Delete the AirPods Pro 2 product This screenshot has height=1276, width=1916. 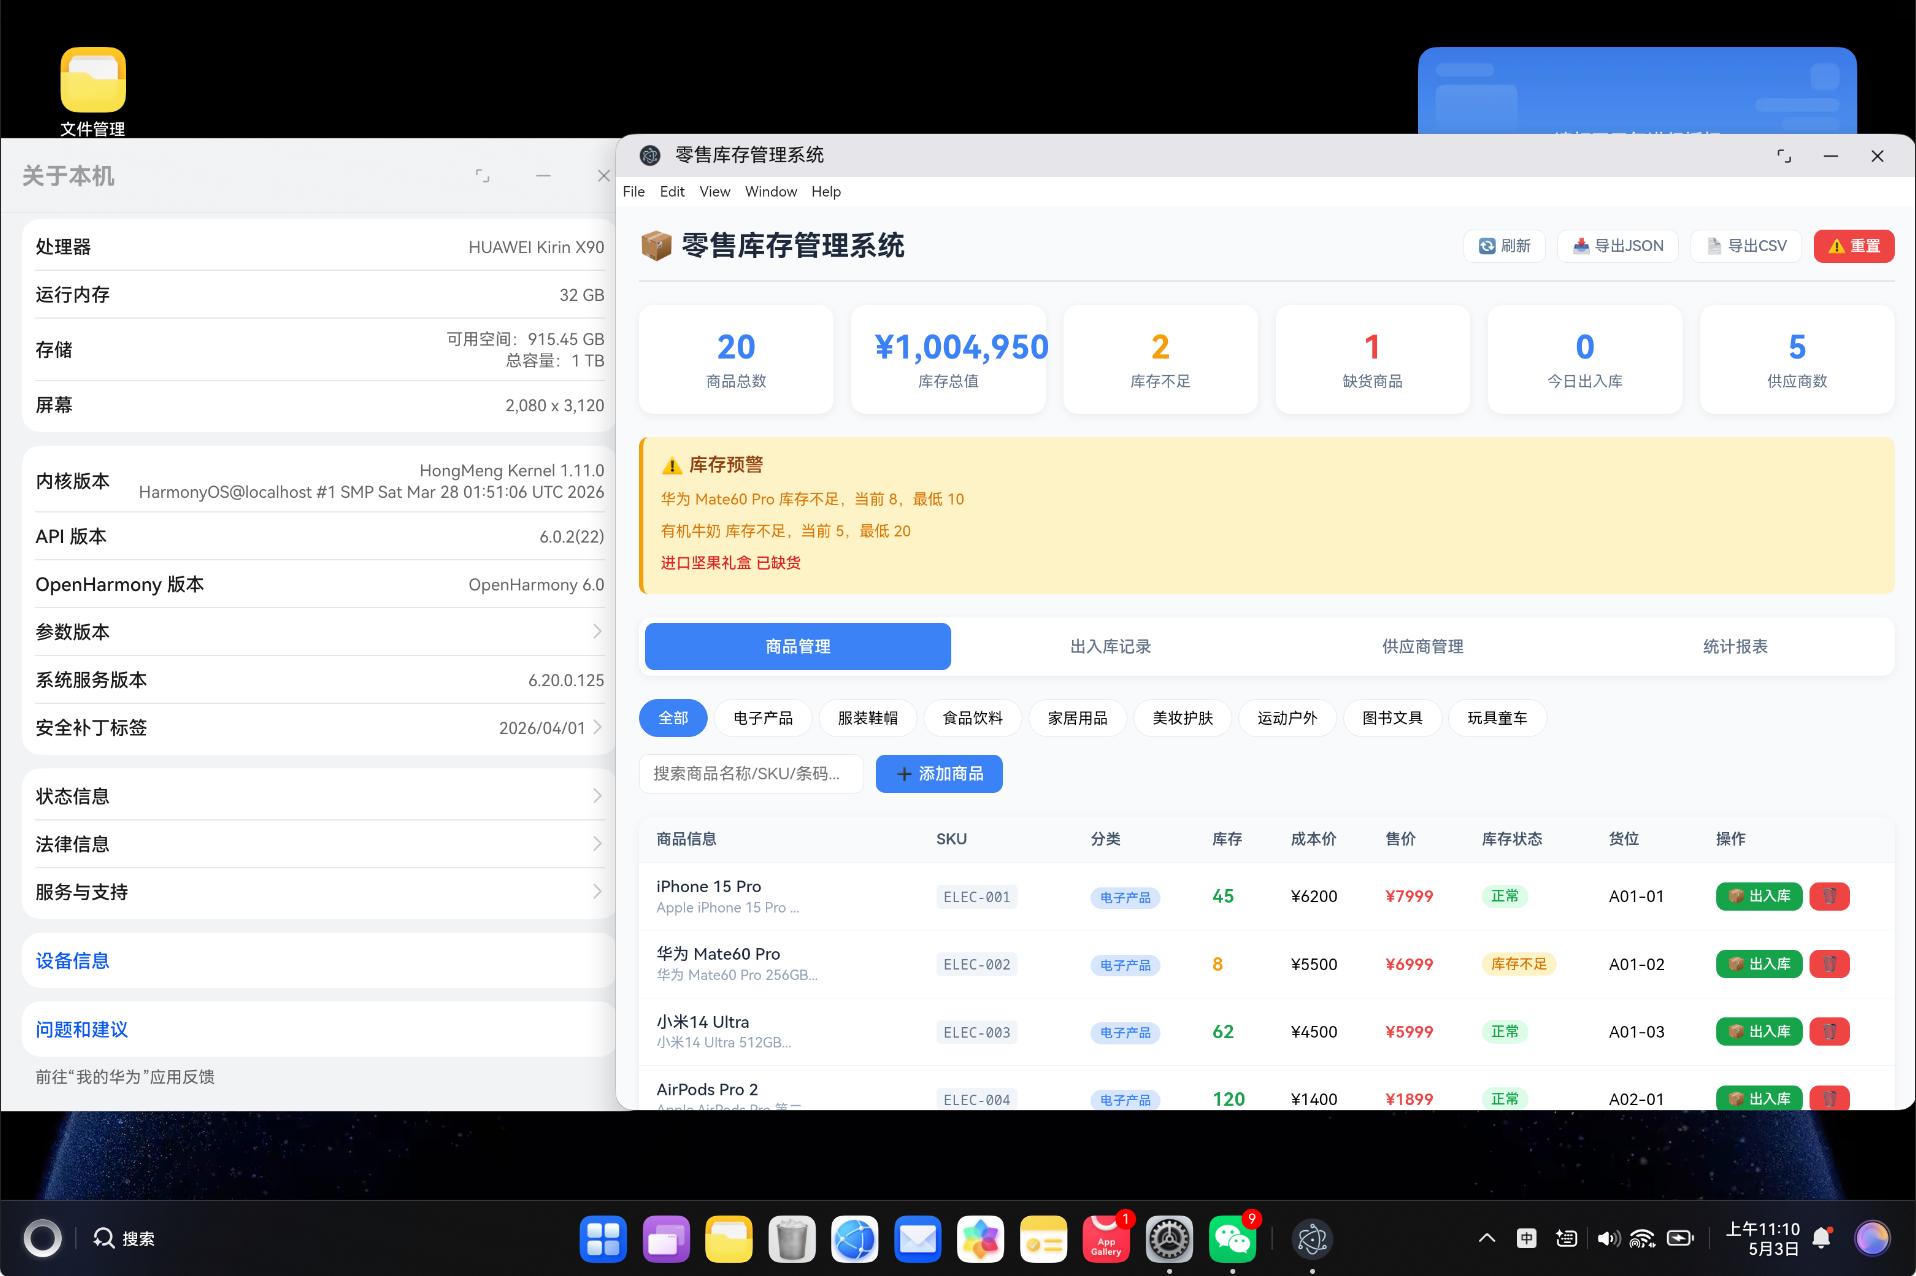[1830, 1098]
